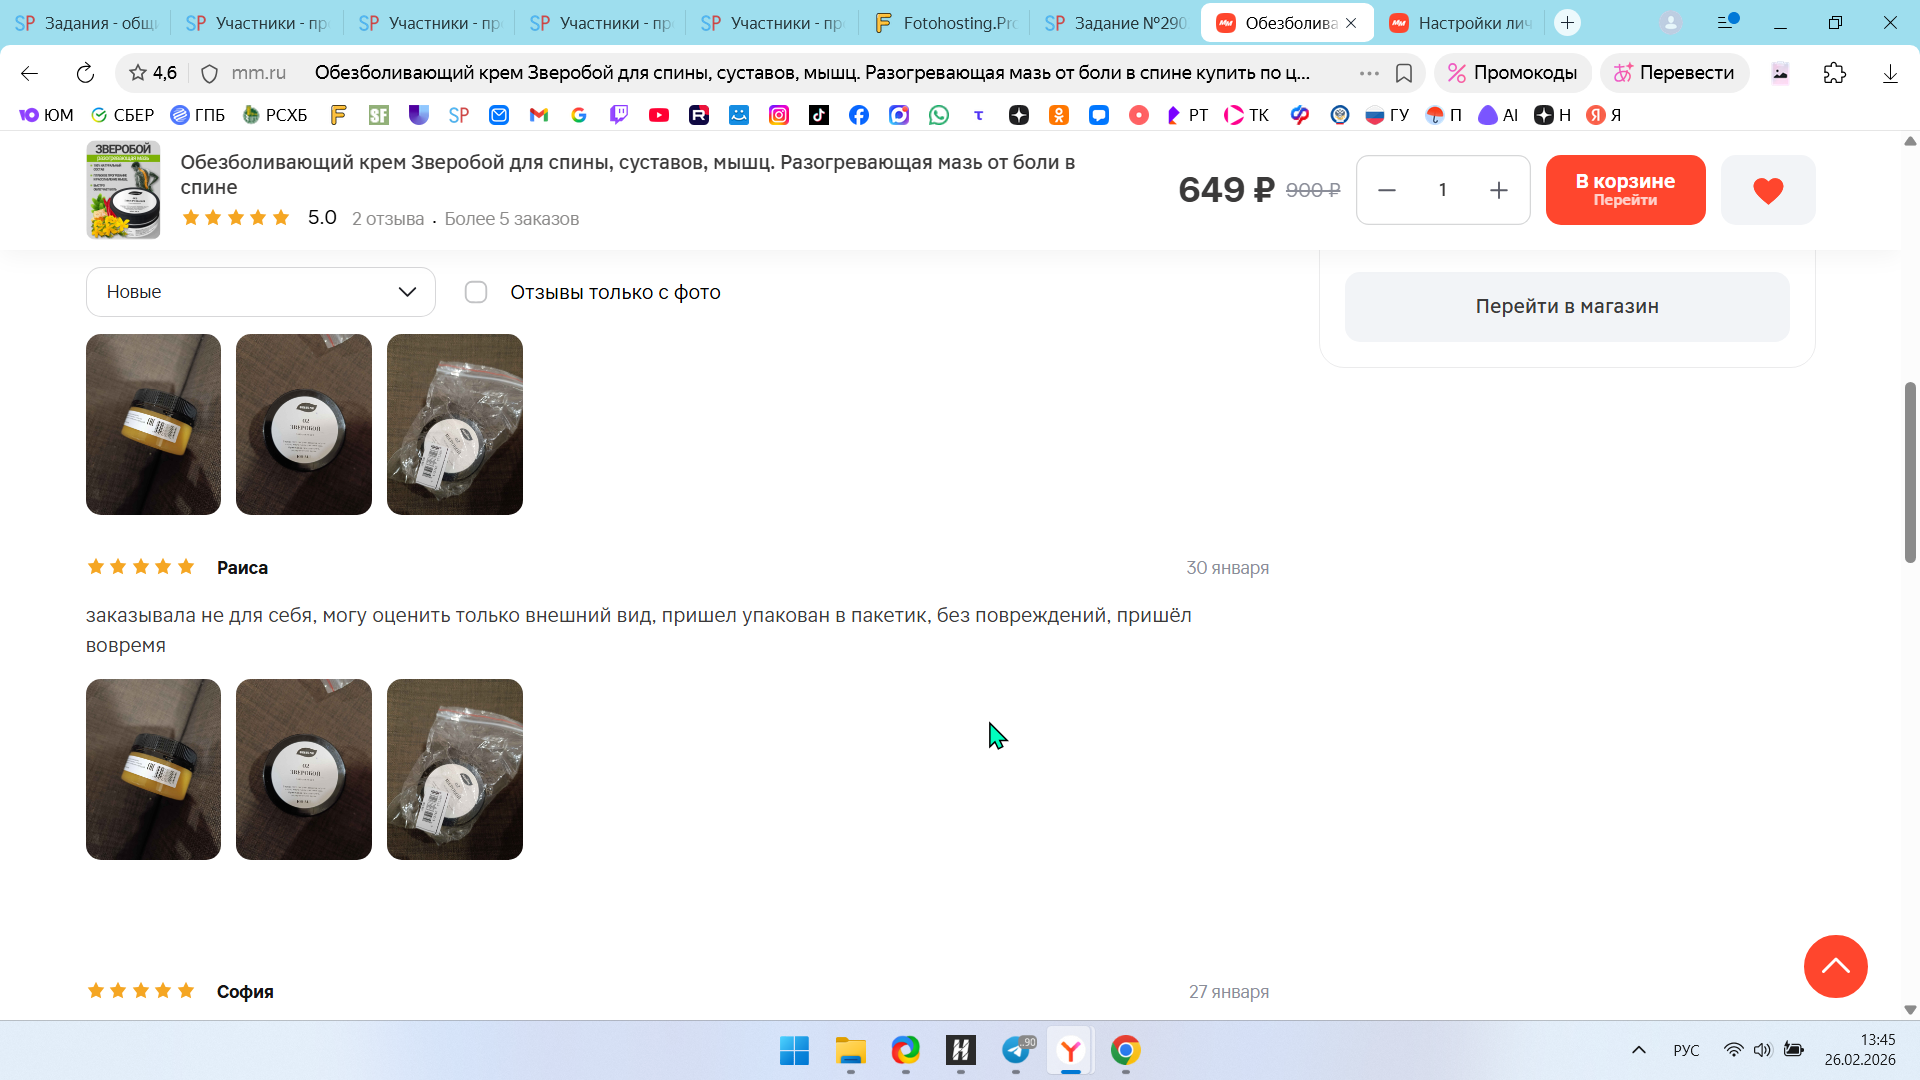Open browser extensions puzzle icon
The image size is (1920, 1080).
pos(1834,73)
